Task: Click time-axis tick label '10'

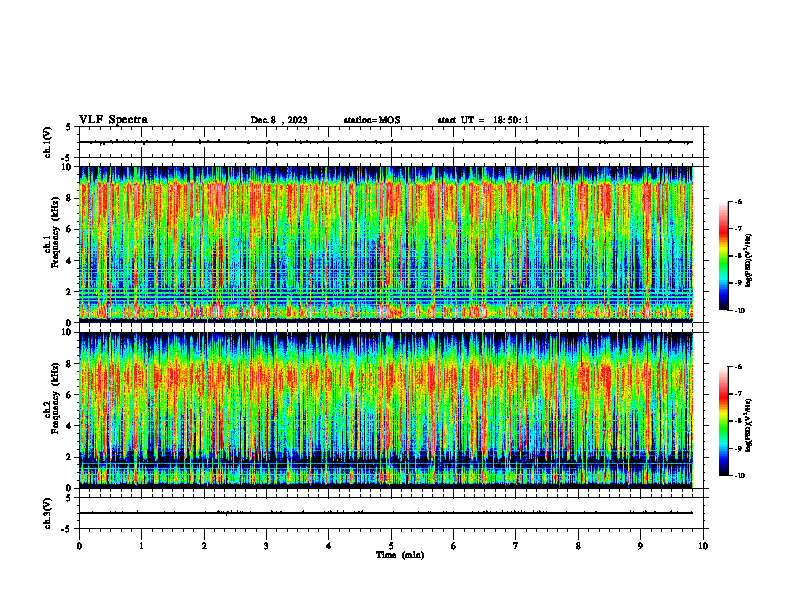Action: point(703,546)
